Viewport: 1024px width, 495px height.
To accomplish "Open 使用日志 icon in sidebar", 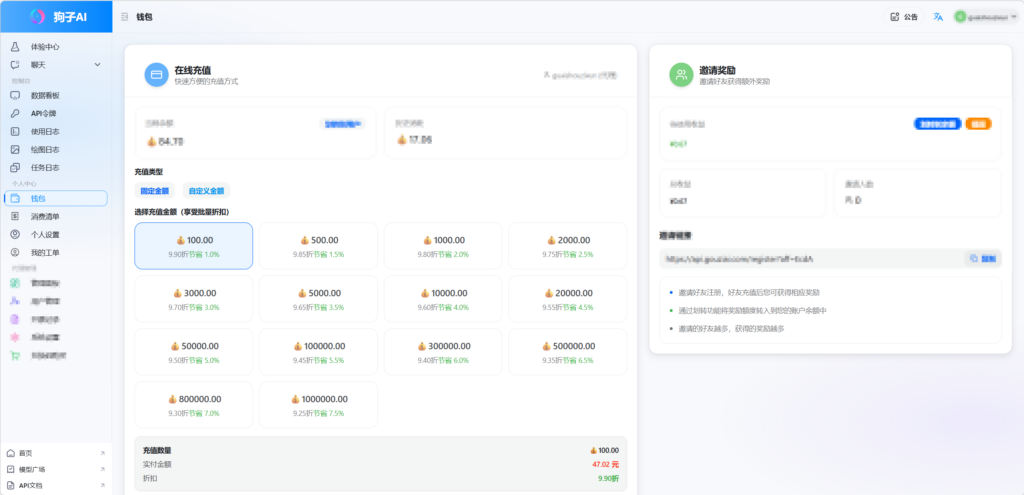I will point(15,131).
